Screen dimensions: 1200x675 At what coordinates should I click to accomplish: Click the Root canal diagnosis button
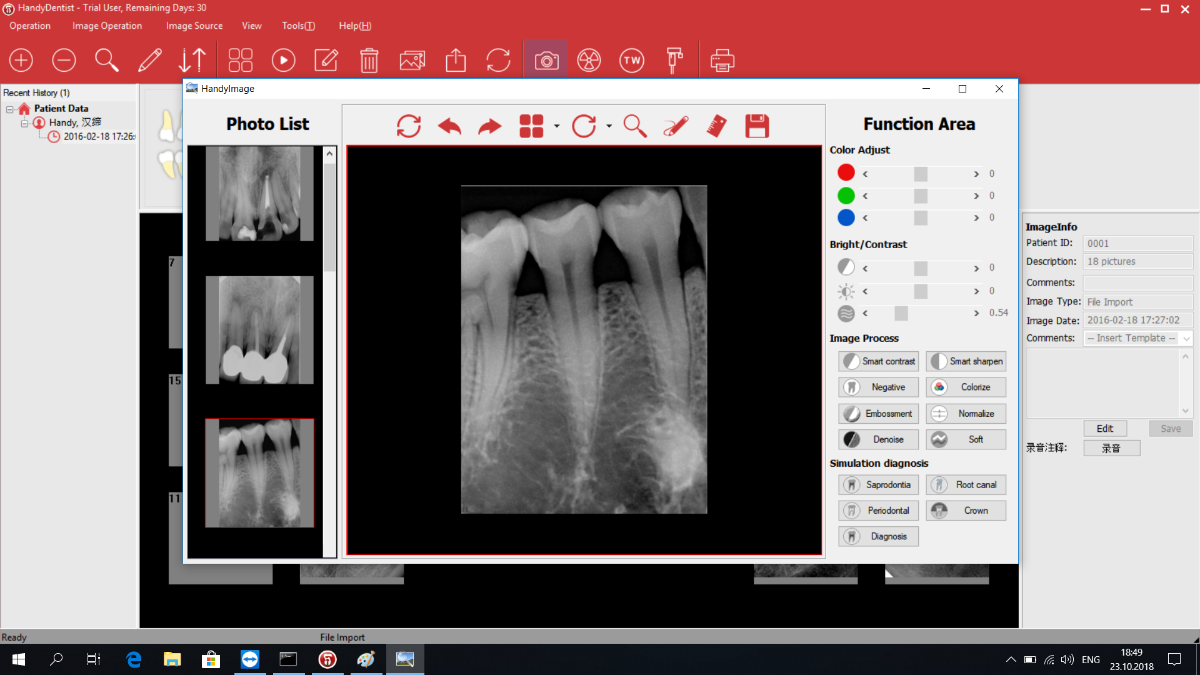point(965,485)
